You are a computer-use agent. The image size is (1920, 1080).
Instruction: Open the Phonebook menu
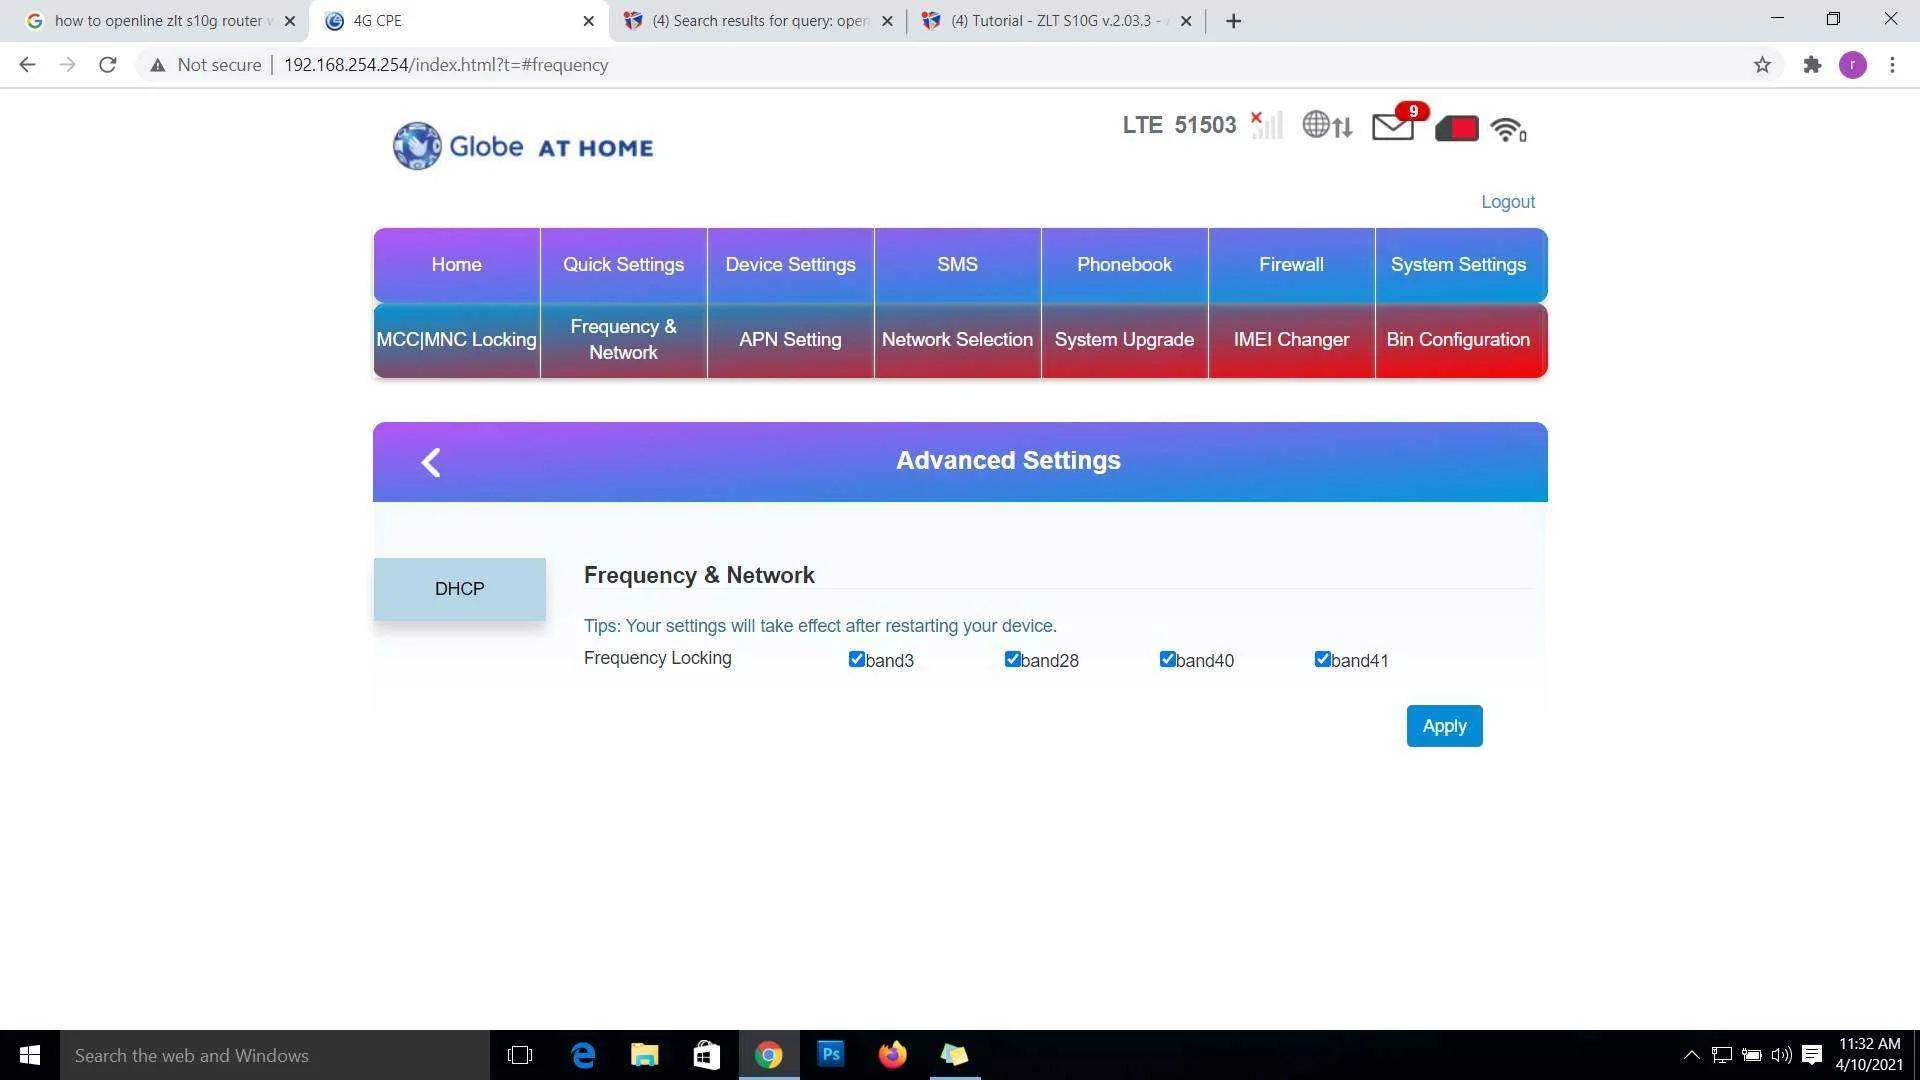(1124, 265)
